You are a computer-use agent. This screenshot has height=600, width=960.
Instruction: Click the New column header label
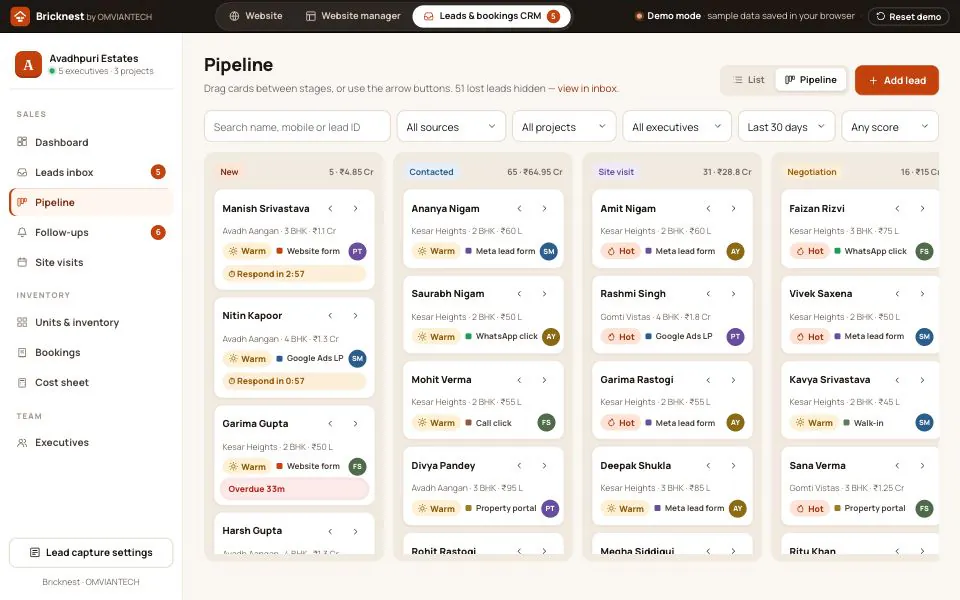coord(229,172)
